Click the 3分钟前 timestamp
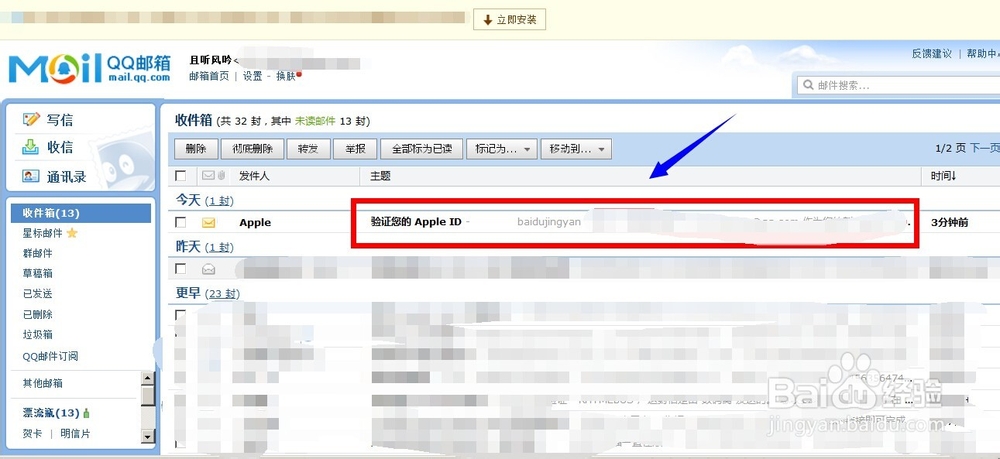The height and width of the screenshot is (459, 1000). (x=950, y=222)
